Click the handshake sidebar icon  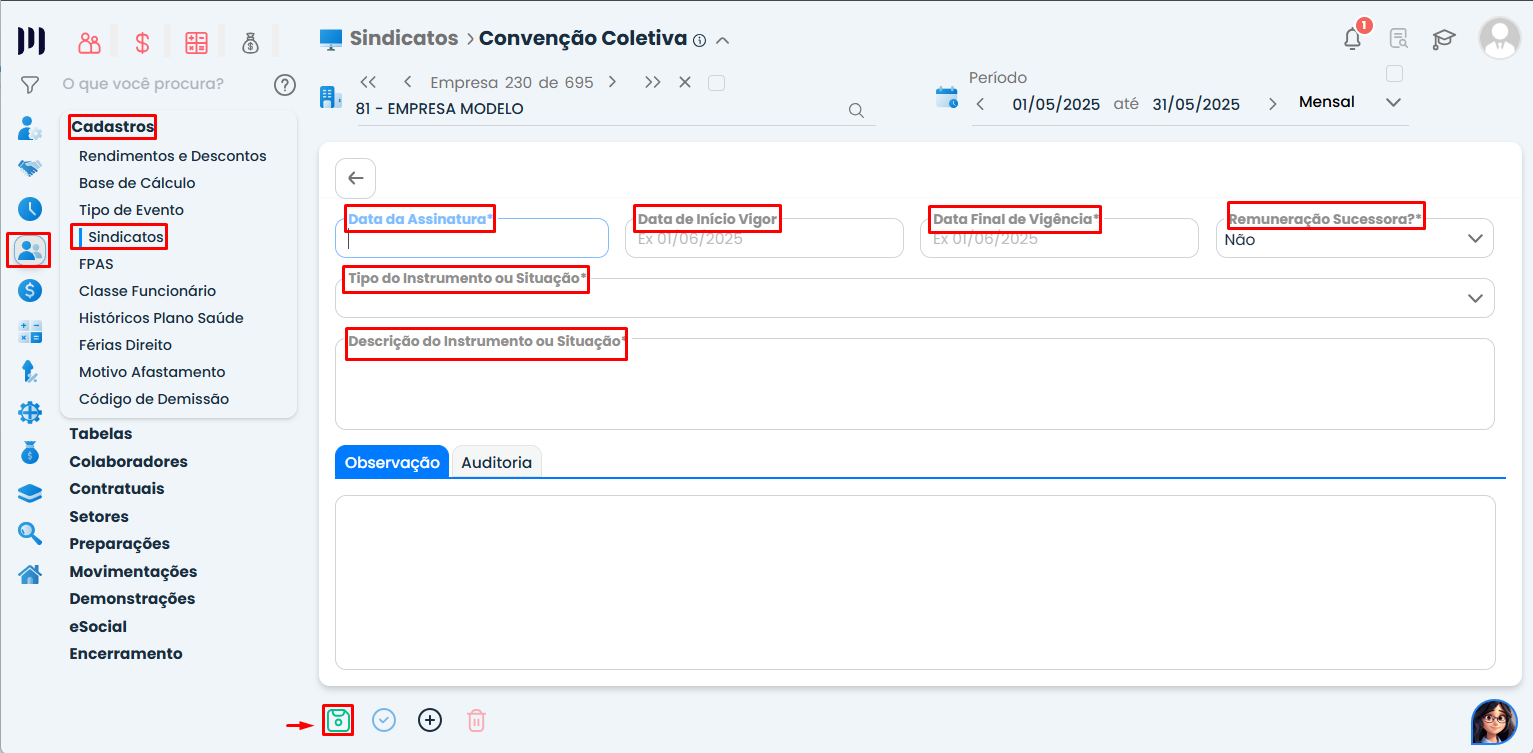click(30, 168)
